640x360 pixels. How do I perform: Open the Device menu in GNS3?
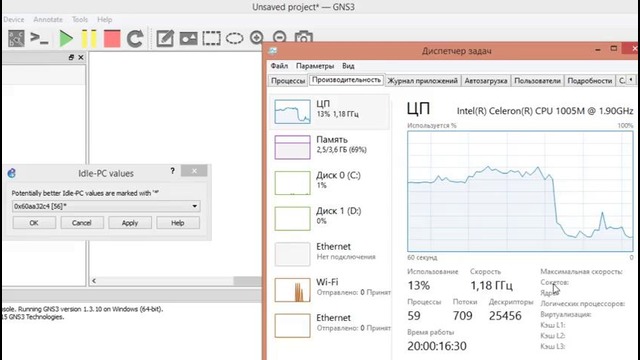tap(13, 20)
